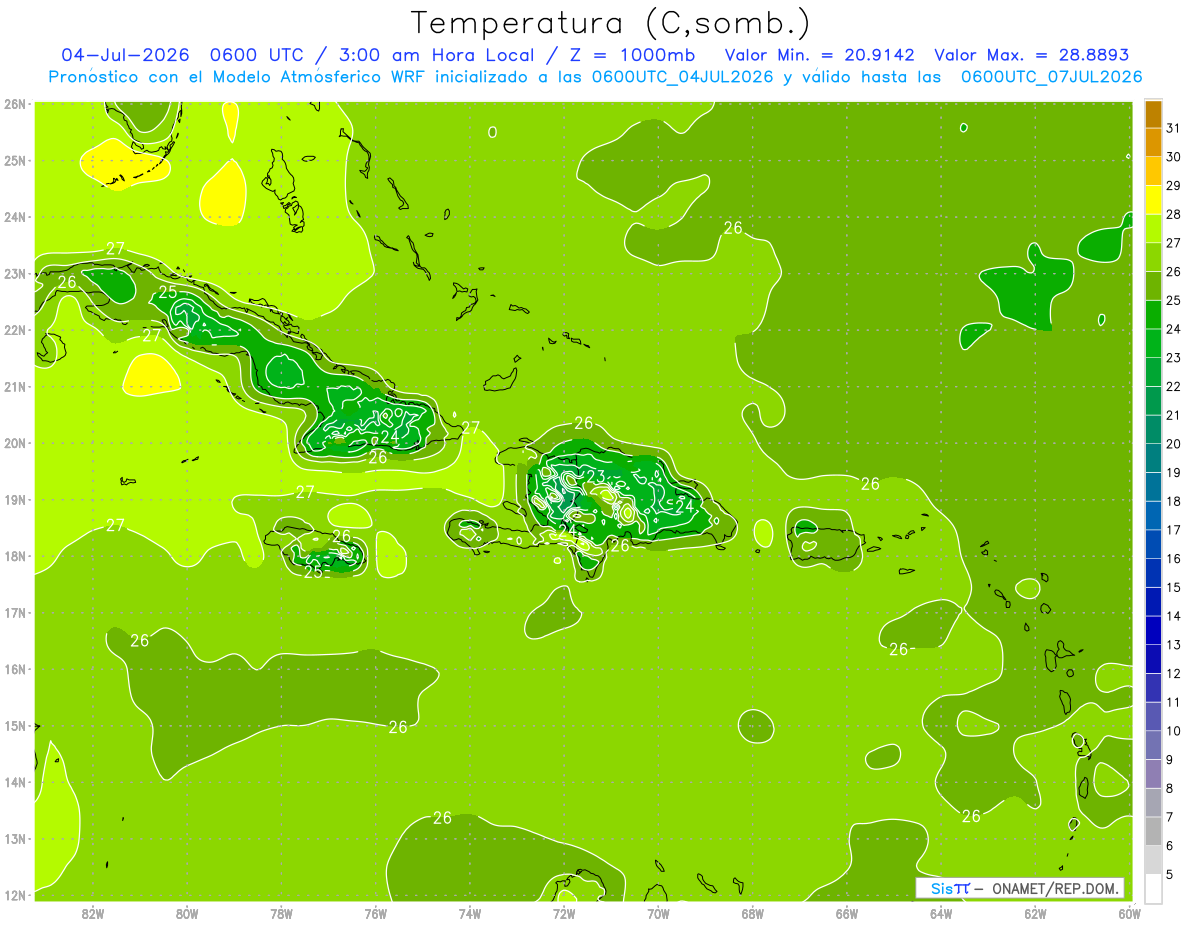Pick the yellow legend swatch between 28 and 29
The width and height of the screenshot is (1200, 927).
pos(1153,199)
